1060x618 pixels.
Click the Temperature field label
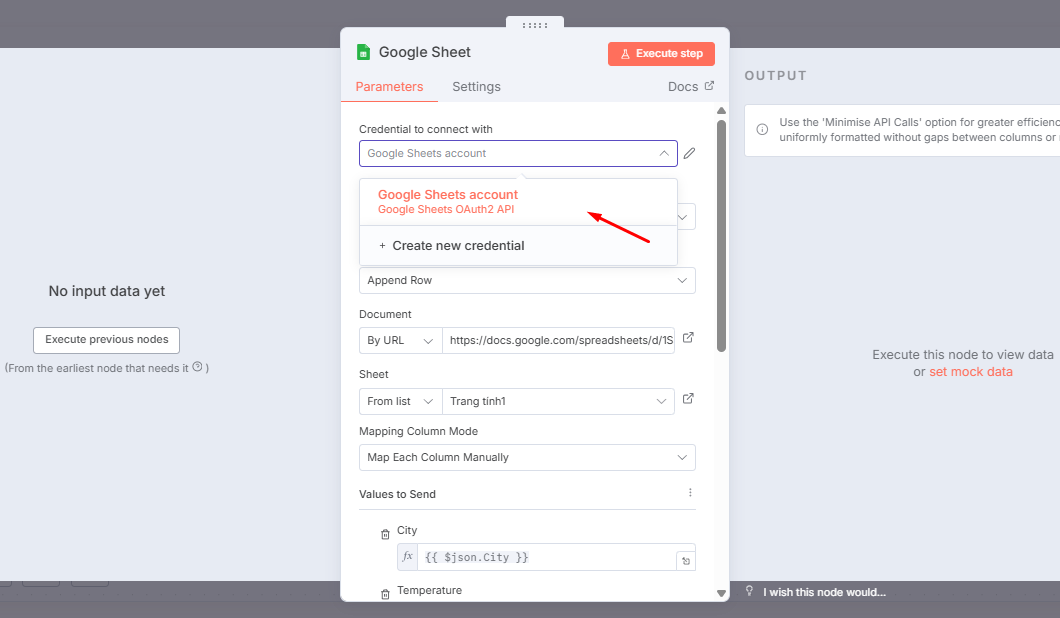coord(429,590)
